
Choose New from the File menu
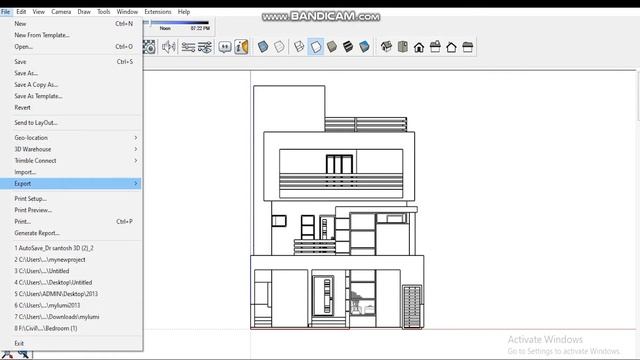tap(71, 24)
